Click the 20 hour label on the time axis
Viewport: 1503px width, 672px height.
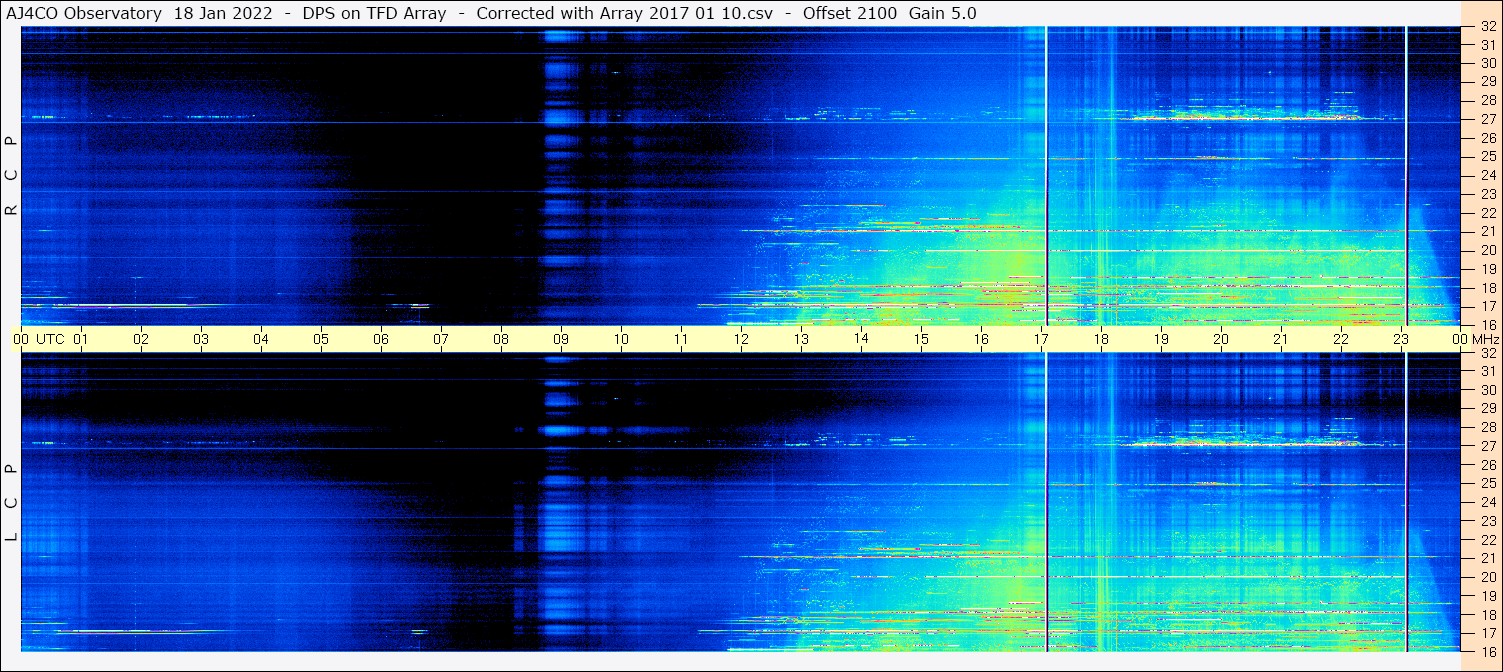pyautogui.click(x=1221, y=339)
